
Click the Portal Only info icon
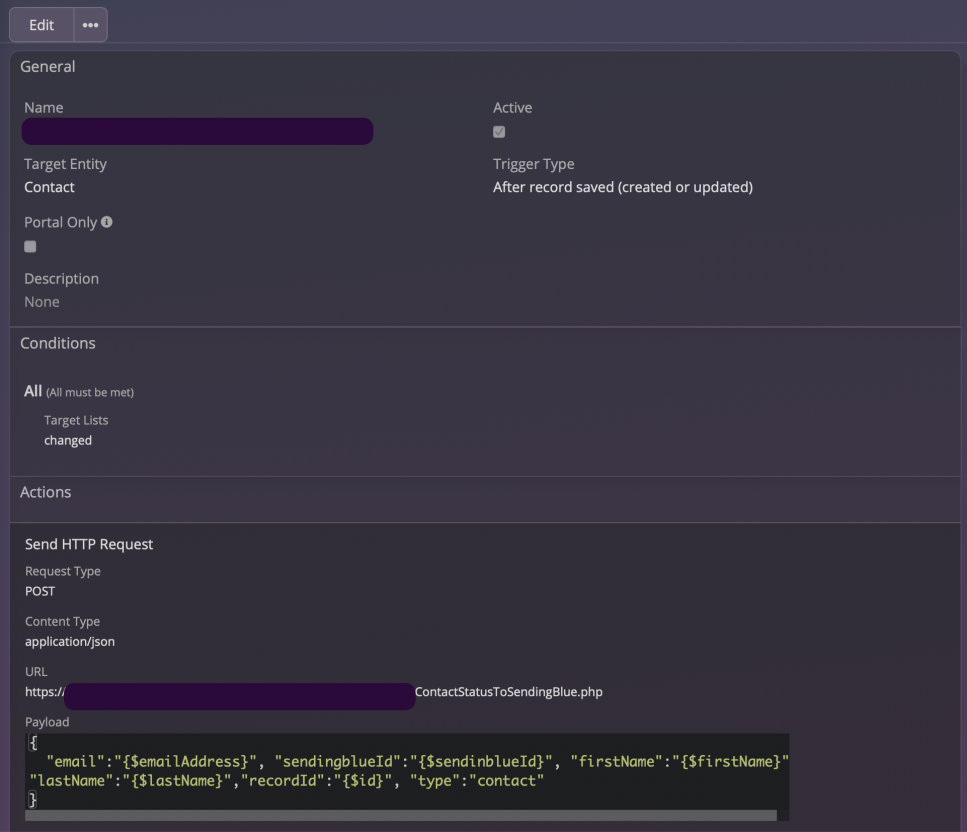click(x=107, y=222)
